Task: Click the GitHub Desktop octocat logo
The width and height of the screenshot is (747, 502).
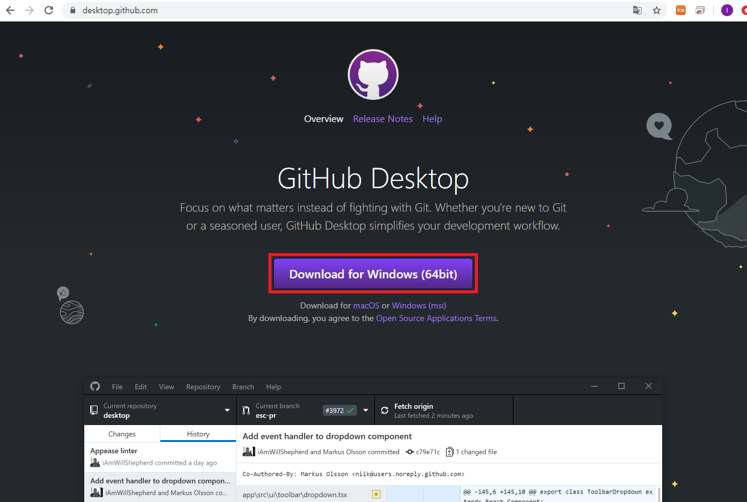Action: [x=373, y=75]
